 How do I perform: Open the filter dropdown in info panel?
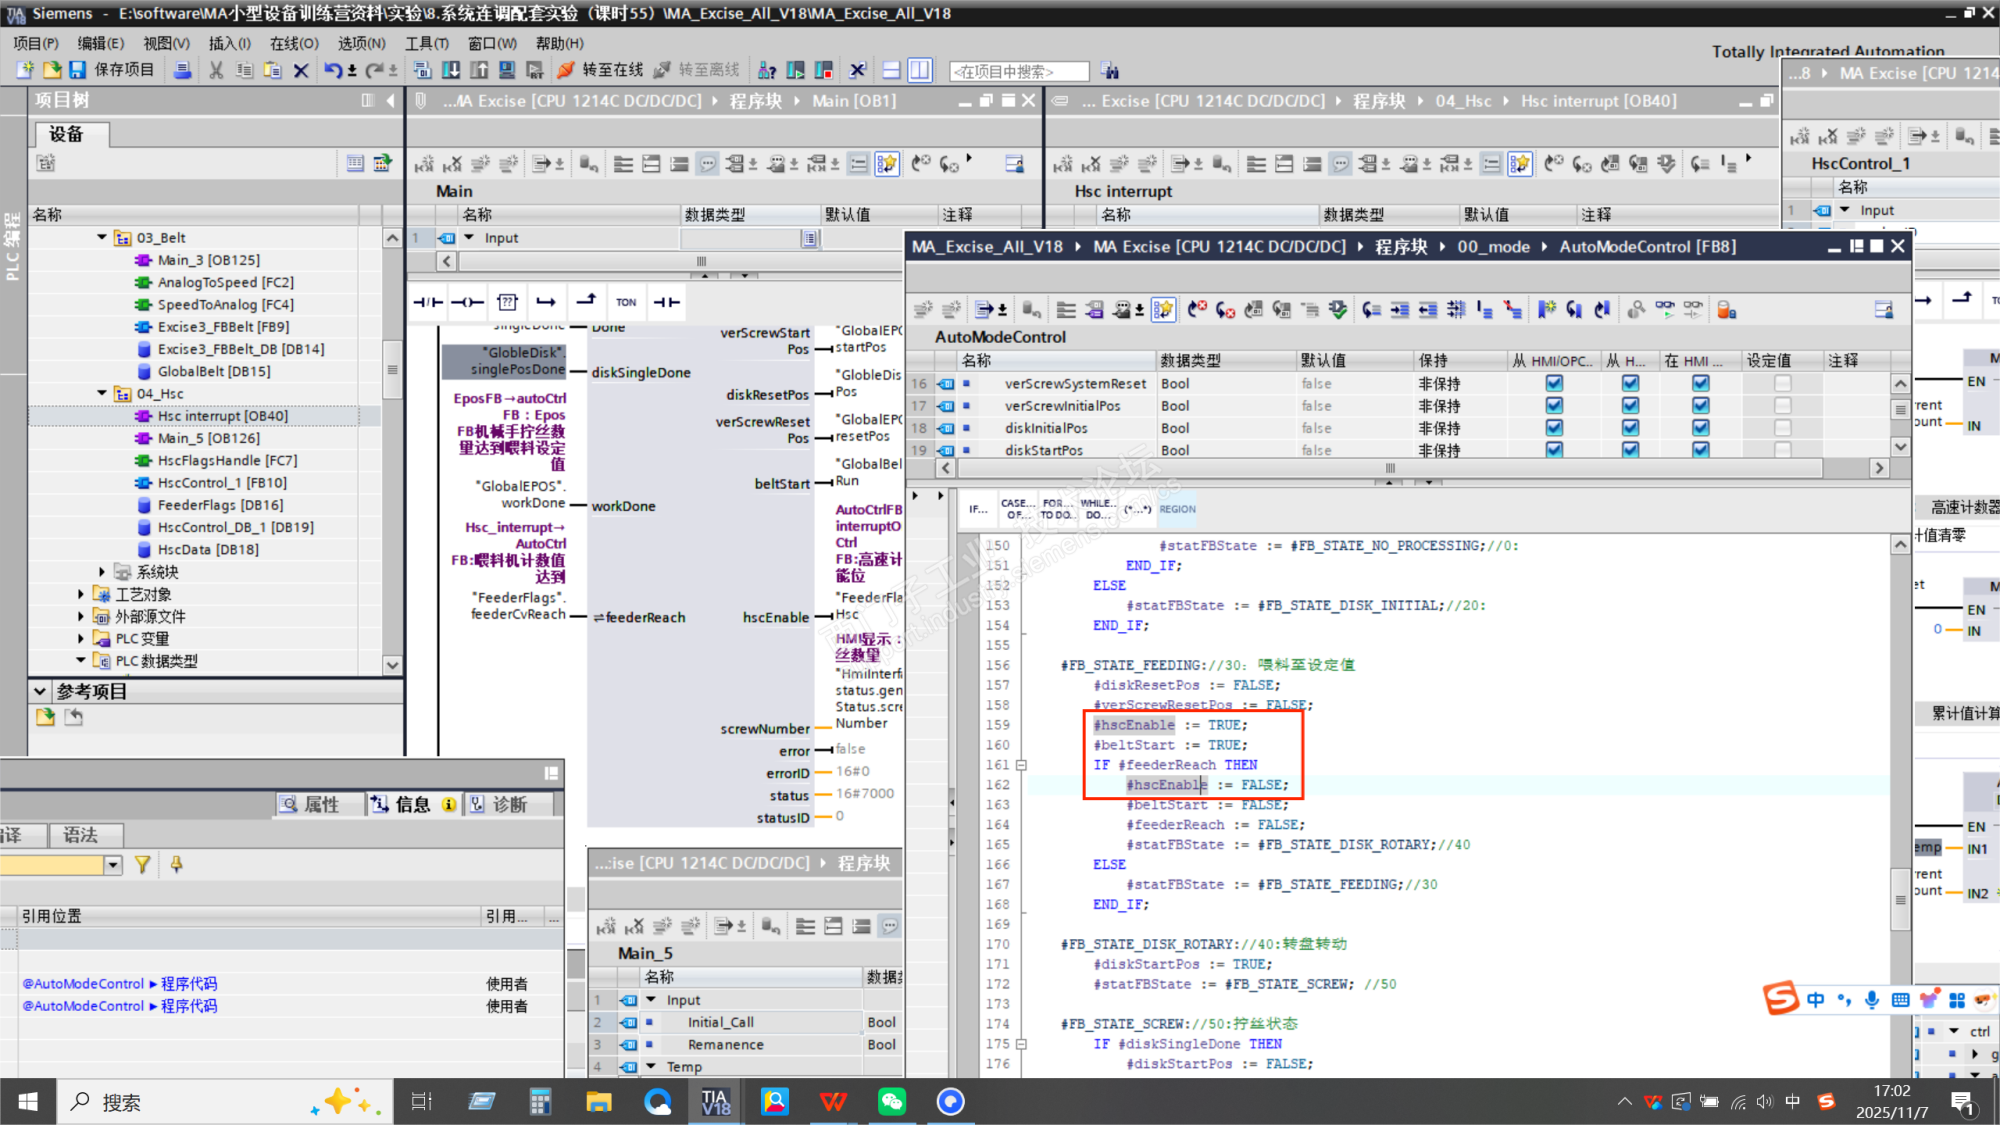[113, 865]
